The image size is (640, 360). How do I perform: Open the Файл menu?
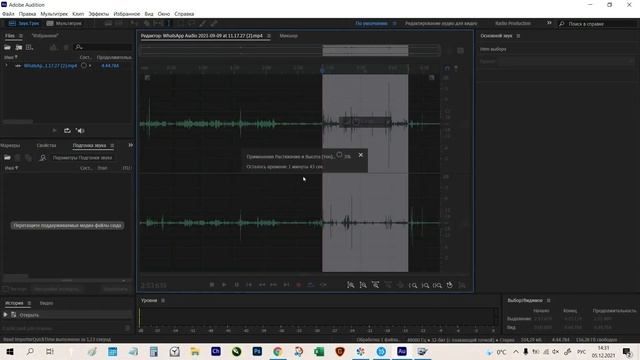click(x=8, y=14)
